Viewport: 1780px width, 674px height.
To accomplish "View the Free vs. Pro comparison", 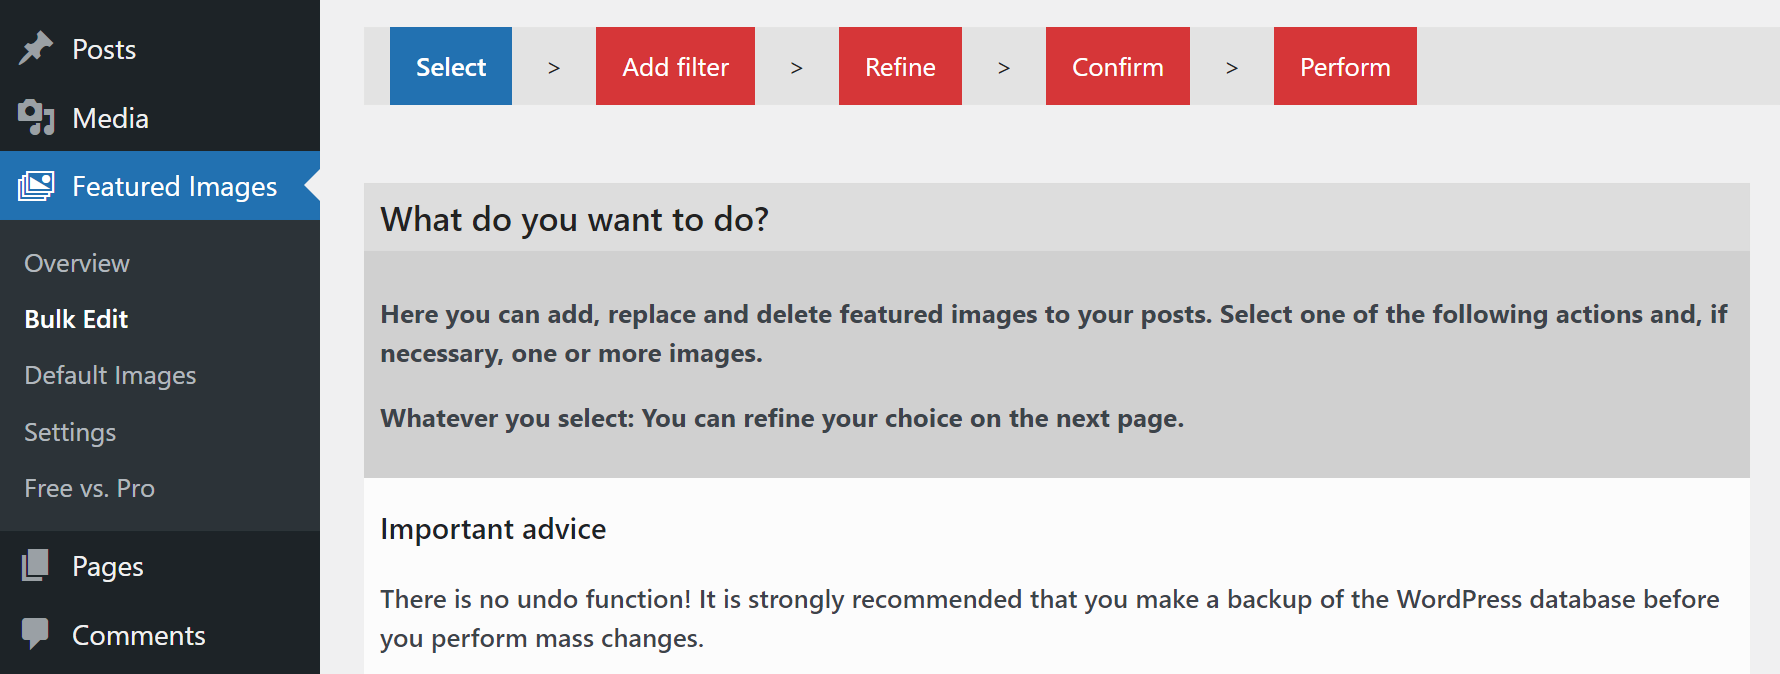I will tap(88, 488).
